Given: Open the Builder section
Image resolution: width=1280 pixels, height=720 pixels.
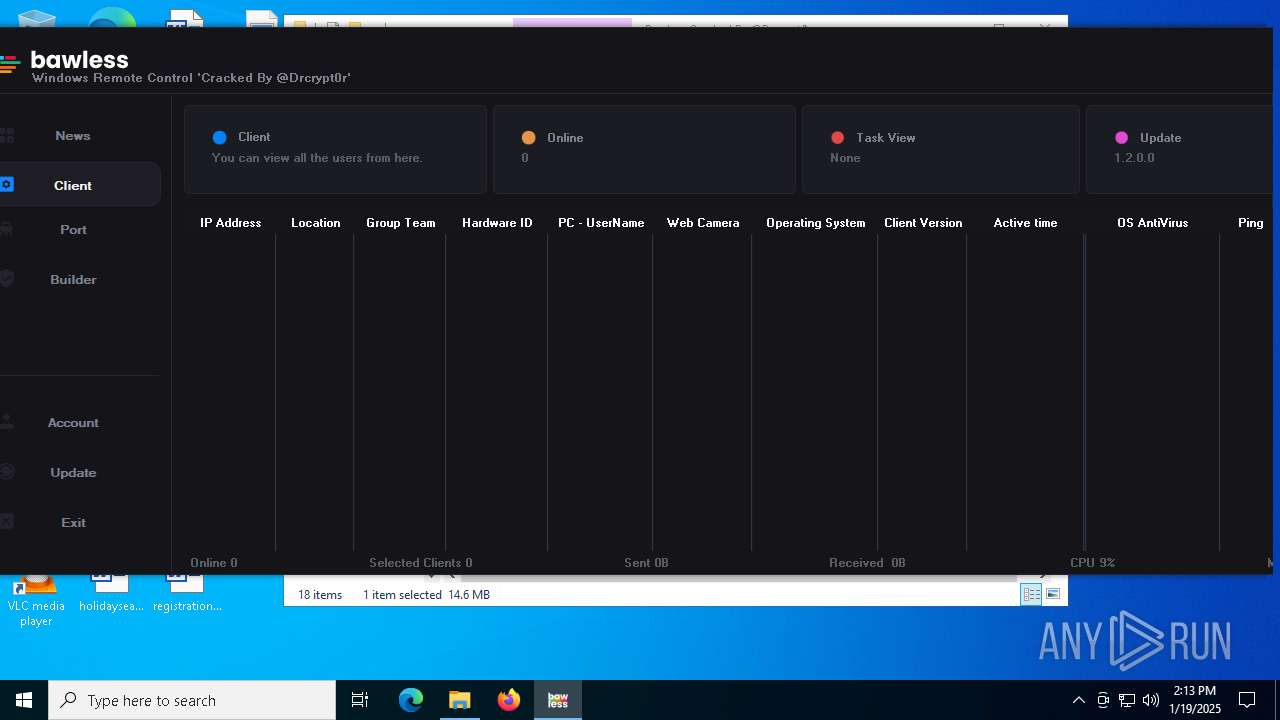Looking at the screenshot, I should [x=73, y=280].
